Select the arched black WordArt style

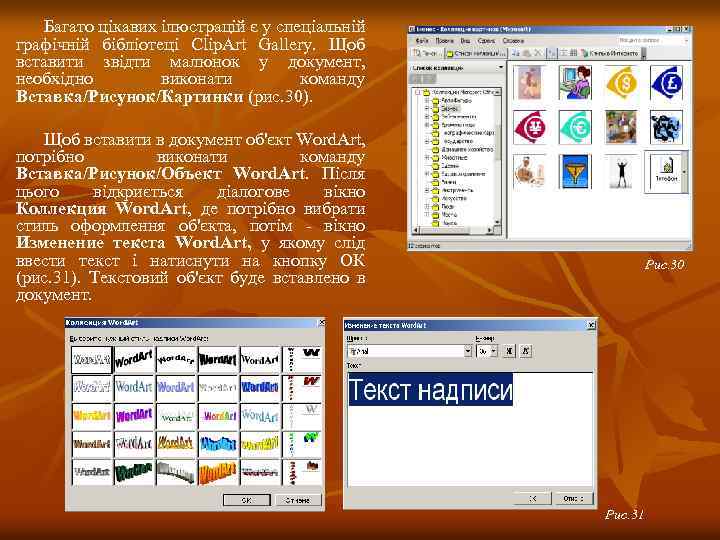[x=176, y=360]
